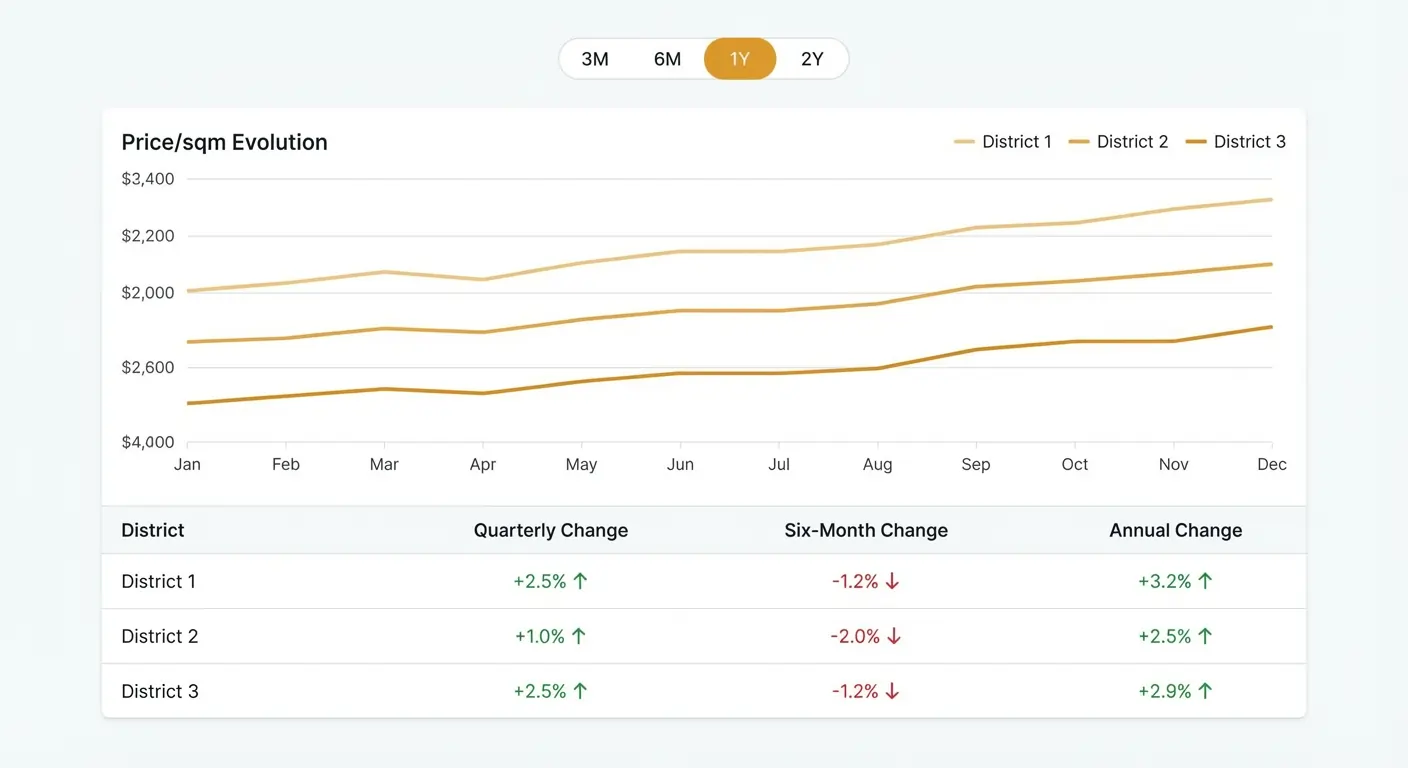Click the Quarterly Change column header
Viewport: 1408px width, 768px height.
coord(550,530)
